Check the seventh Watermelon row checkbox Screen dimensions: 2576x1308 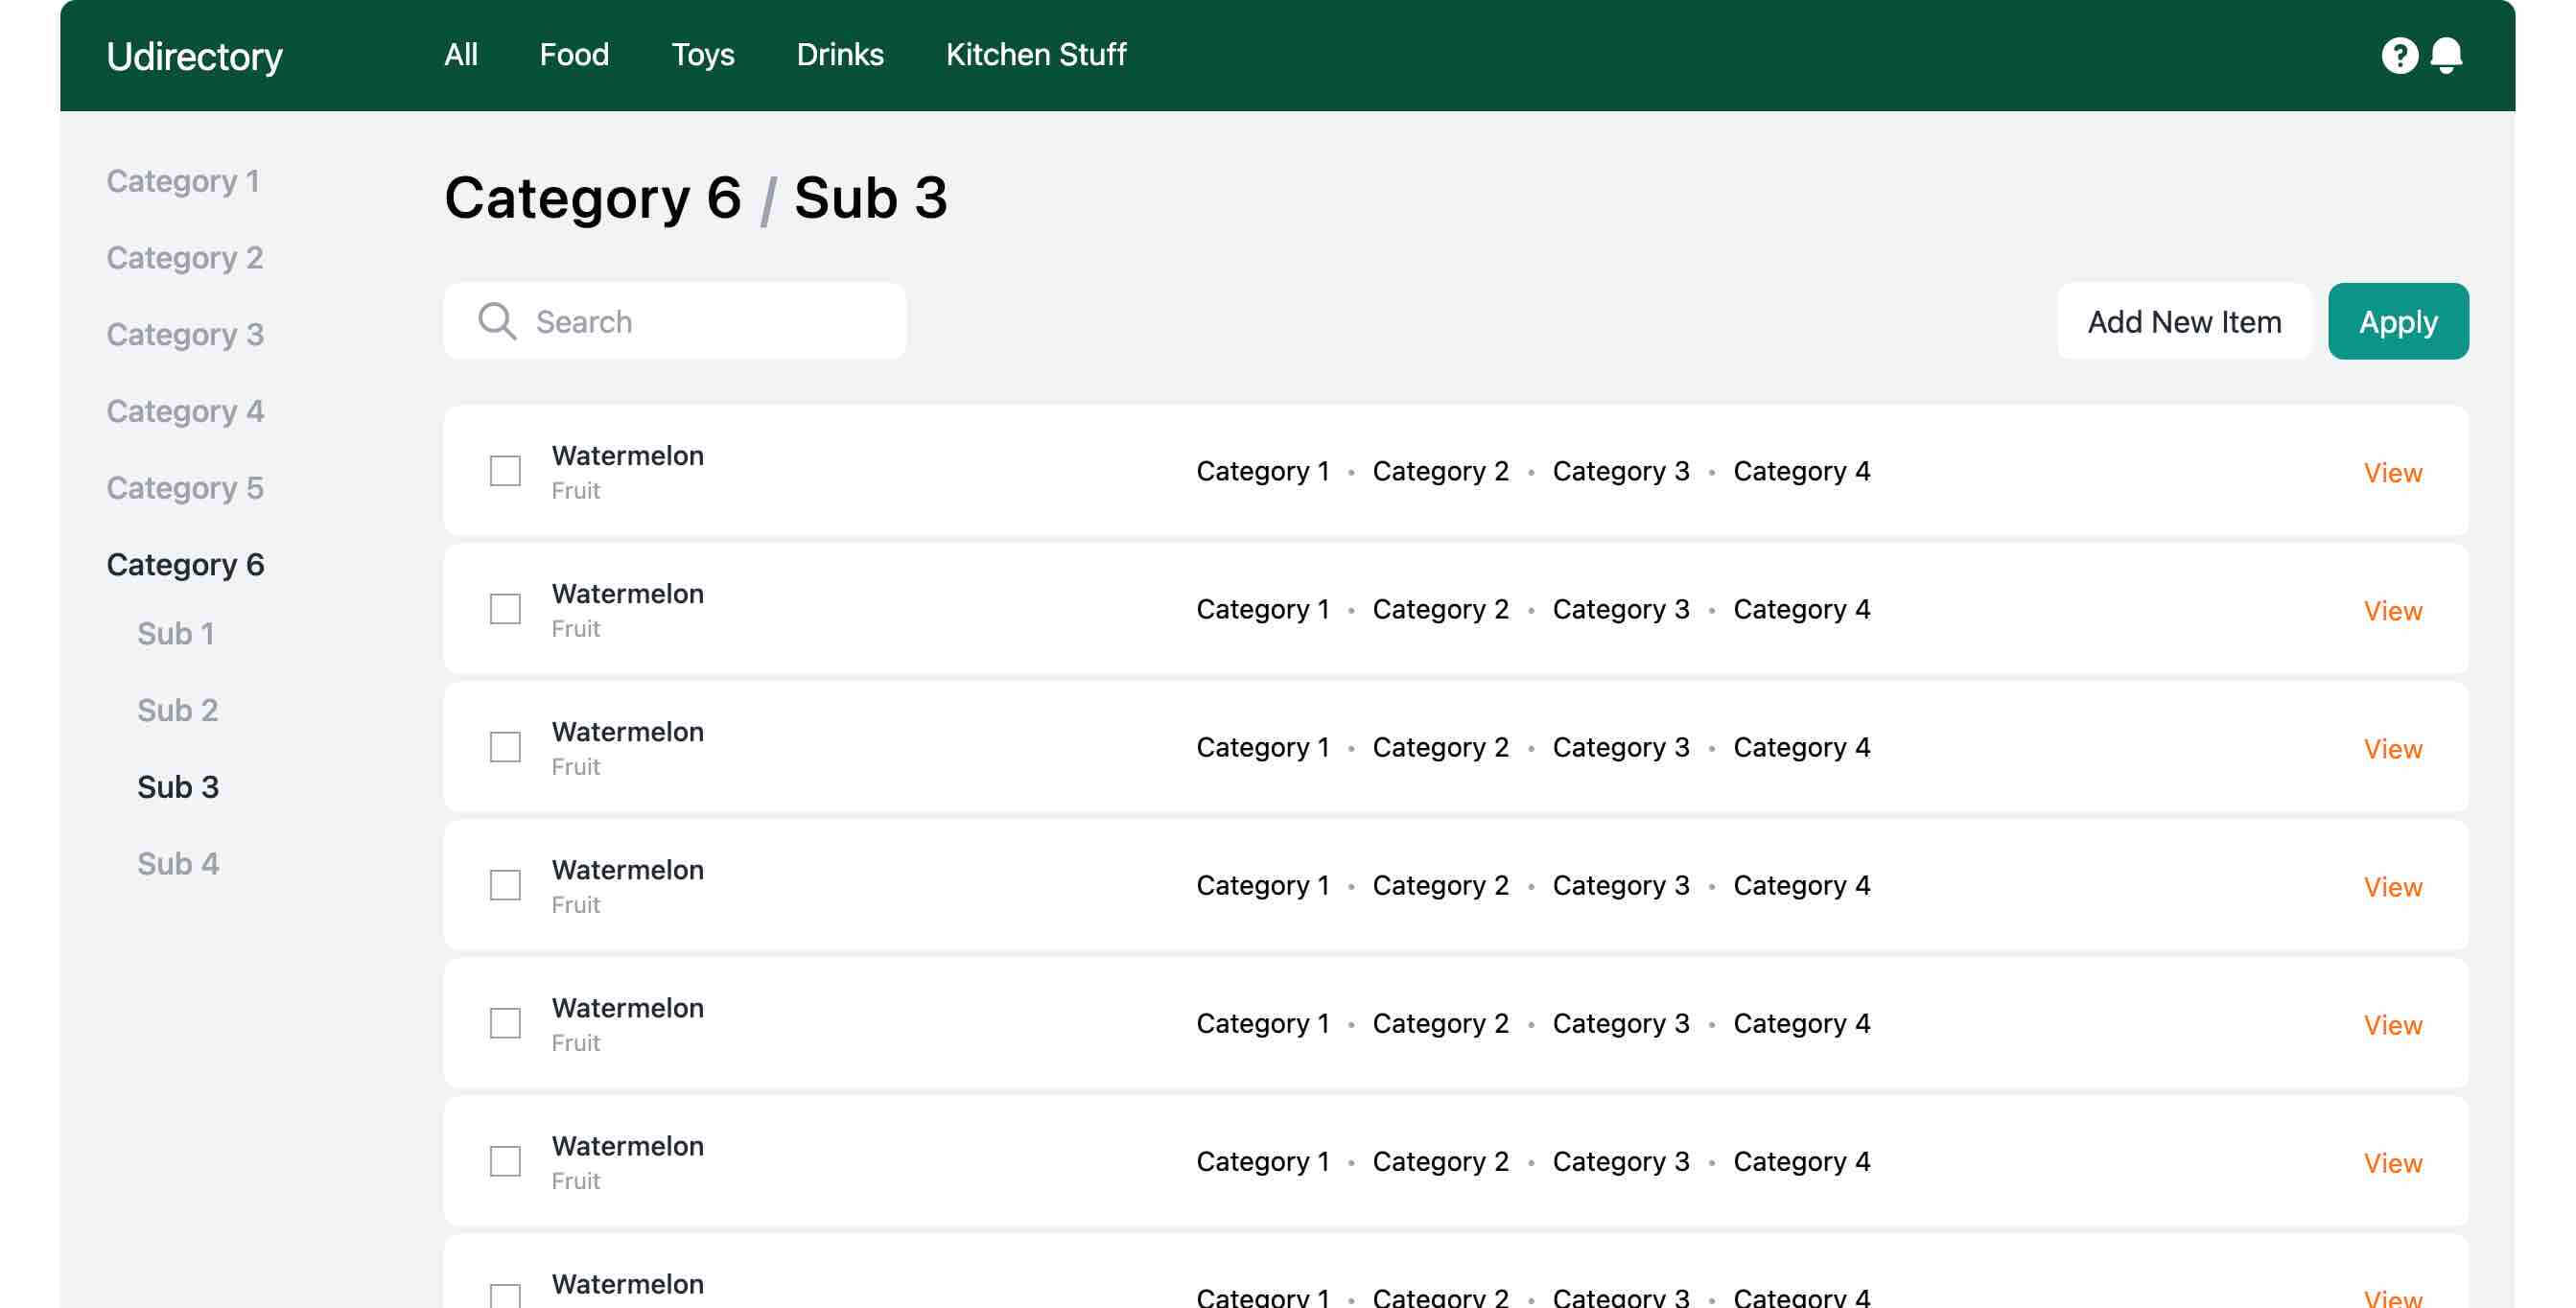(505, 1296)
